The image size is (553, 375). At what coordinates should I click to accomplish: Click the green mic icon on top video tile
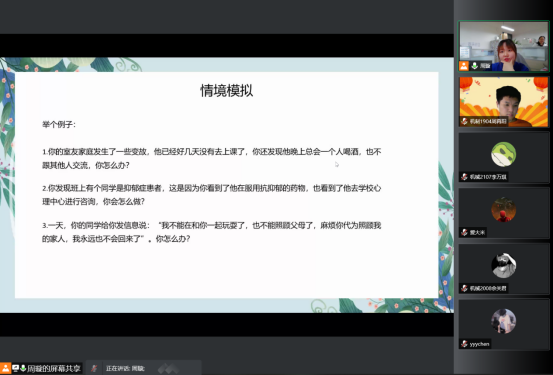(x=475, y=66)
